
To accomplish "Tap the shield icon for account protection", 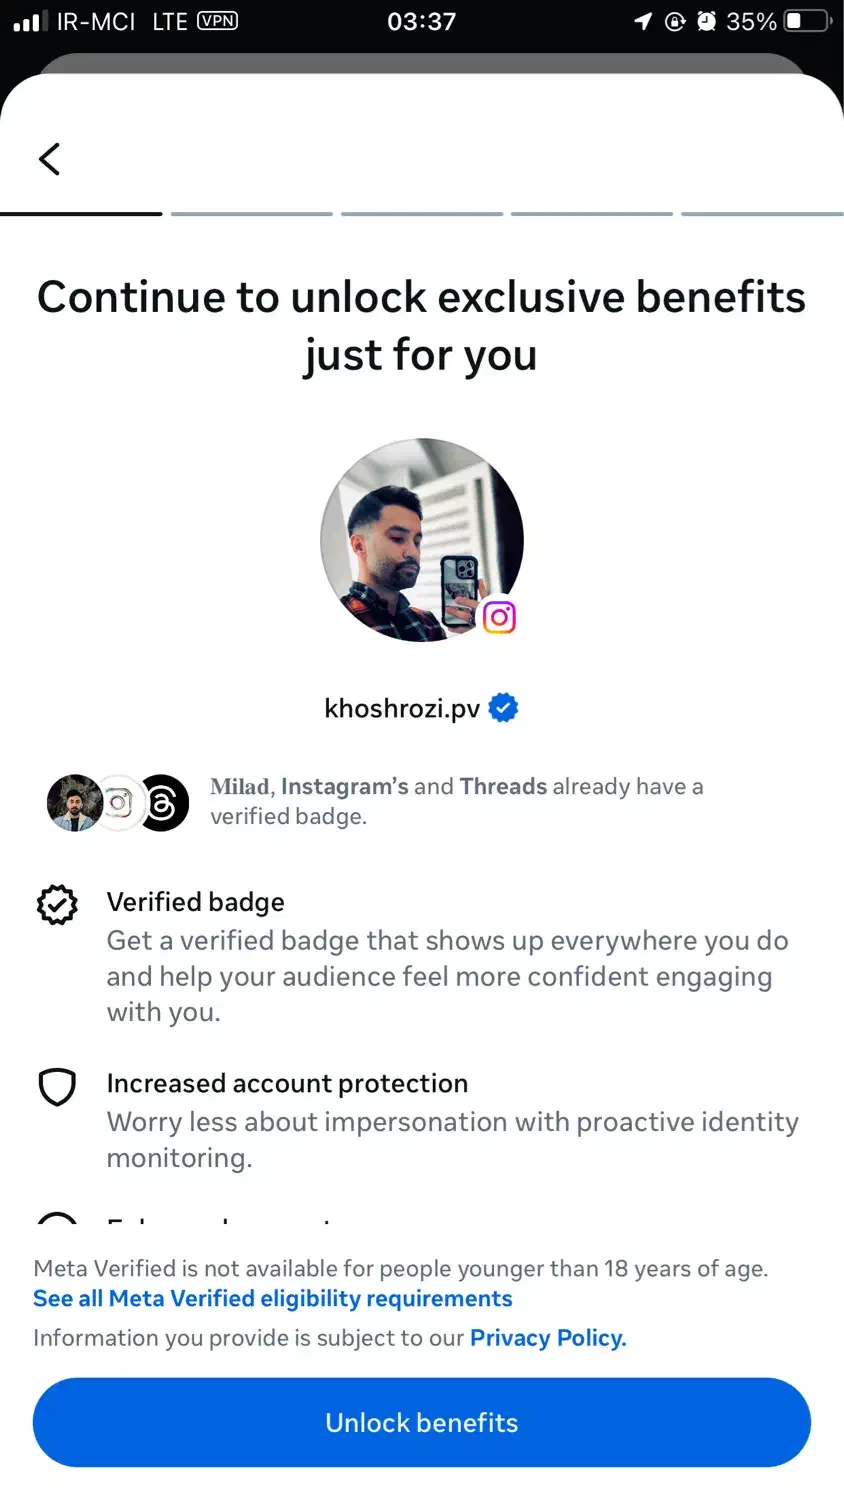I will pyautogui.click(x=57, y=1086).
